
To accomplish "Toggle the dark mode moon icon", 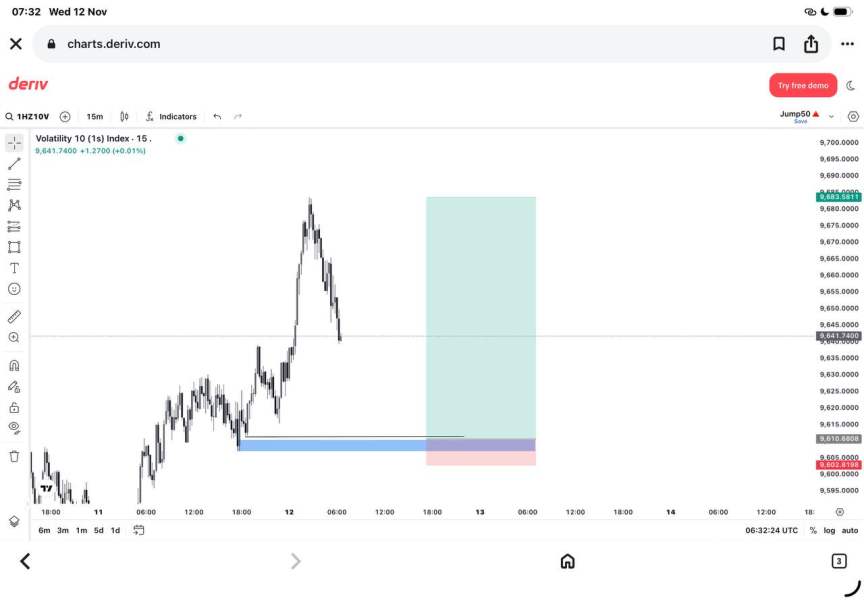I will 851,85.
